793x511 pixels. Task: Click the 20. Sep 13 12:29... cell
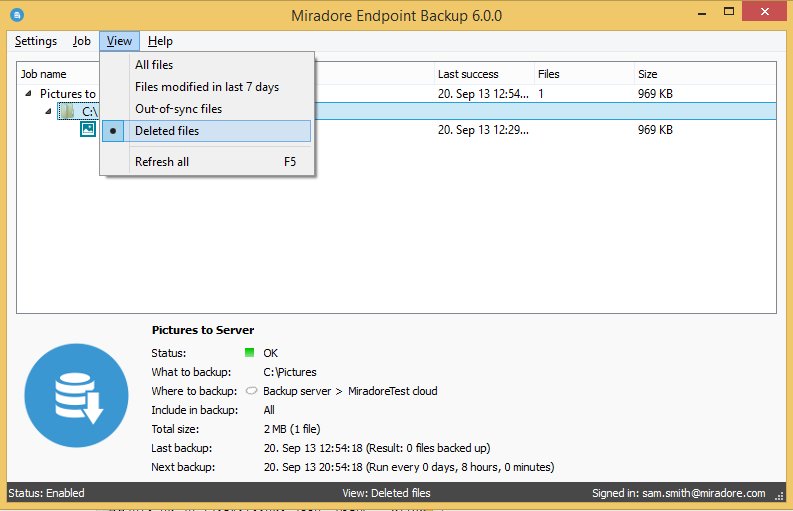tap(483, 130)
